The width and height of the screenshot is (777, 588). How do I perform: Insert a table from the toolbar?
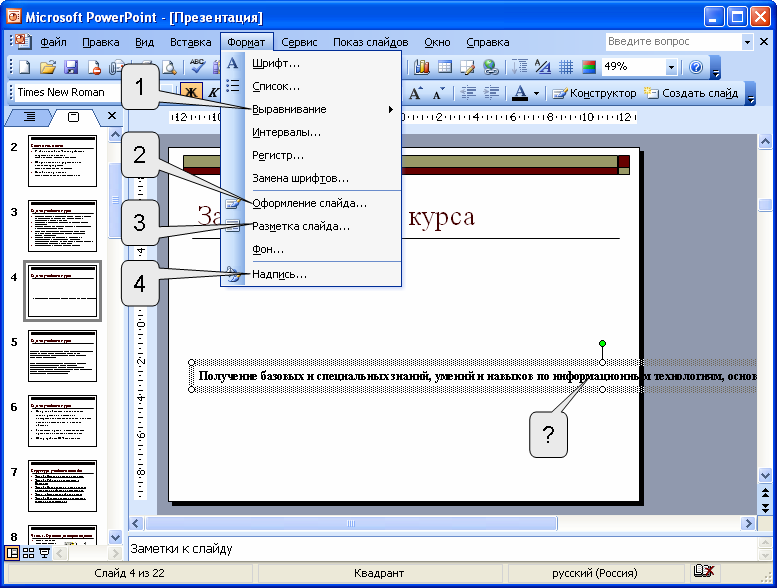444,67
